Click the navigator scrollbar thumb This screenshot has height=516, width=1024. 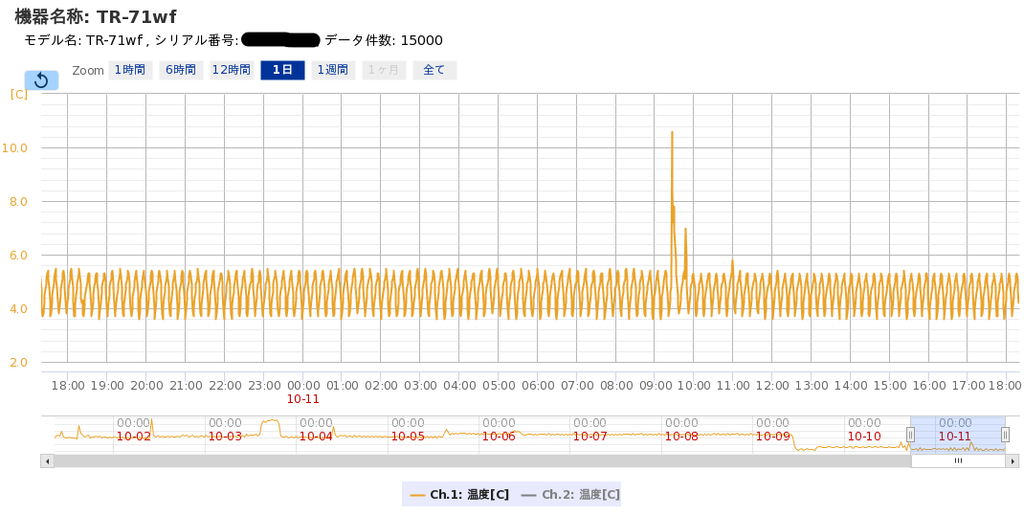(958, 460)
